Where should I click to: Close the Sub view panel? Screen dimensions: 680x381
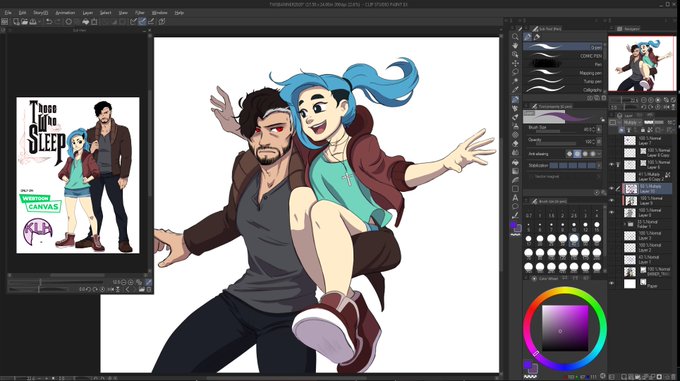click(150, 30)
